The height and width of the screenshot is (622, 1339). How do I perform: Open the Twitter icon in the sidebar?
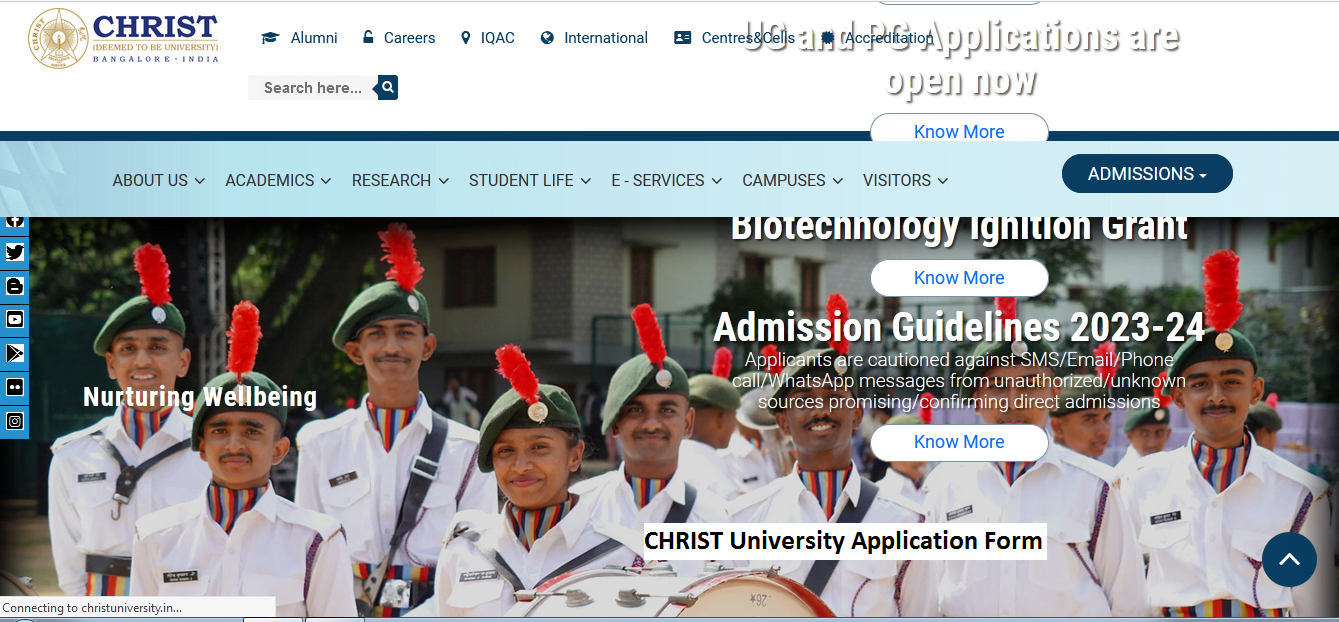[14, 253]
